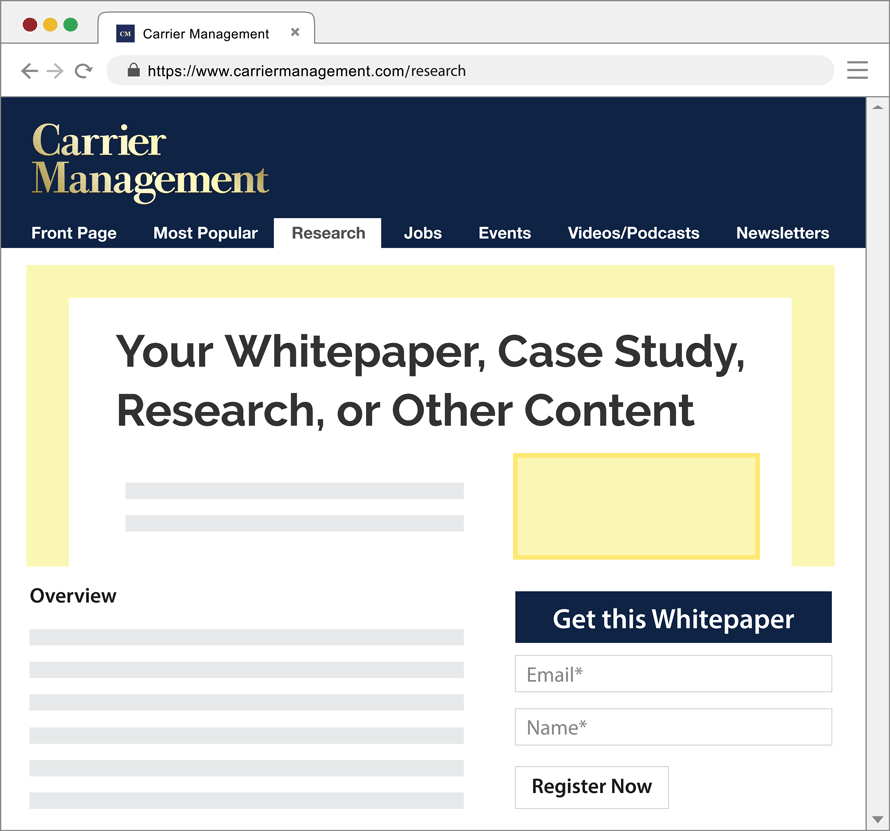Go to Front Page nav item
Image resolution: width=890 pixels, height=831 pixels.
click(74, 233)
